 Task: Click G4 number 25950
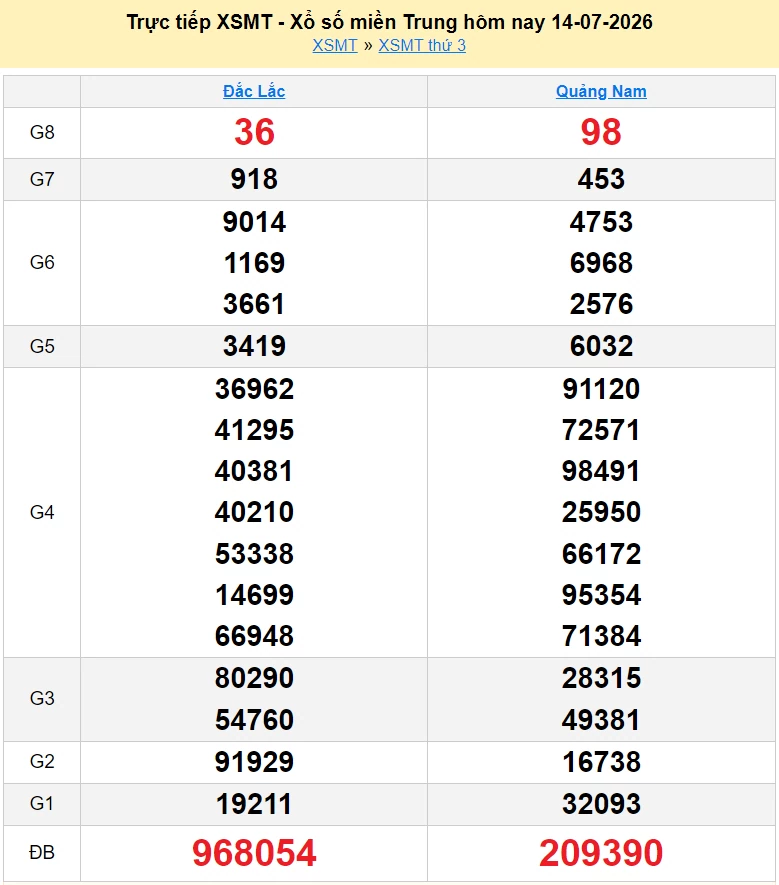point(601,512)
